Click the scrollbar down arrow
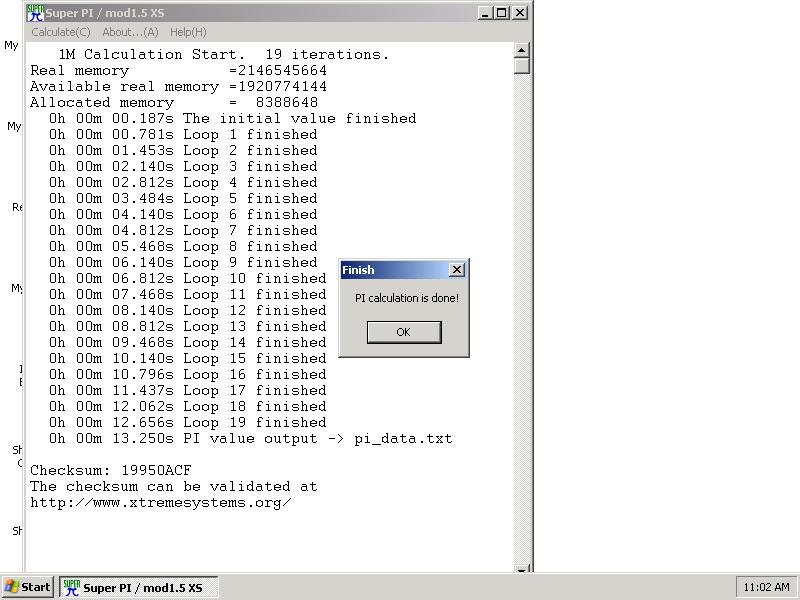The width and height of the screenshot is (800, 600). coord(521,569)
